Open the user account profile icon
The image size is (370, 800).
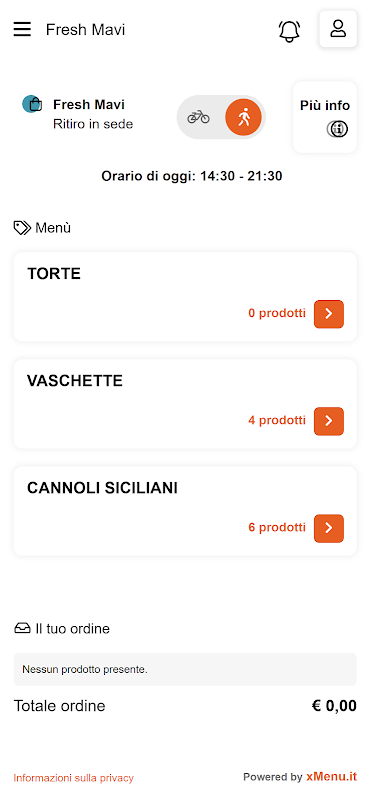(x=338, y=29)
